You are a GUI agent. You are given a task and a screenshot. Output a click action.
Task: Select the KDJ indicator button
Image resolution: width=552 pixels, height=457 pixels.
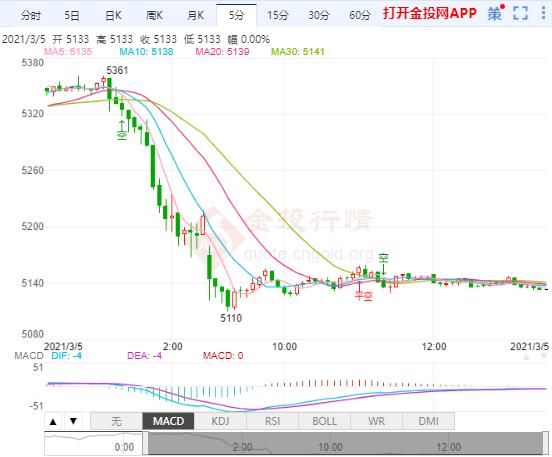pyautogui.click(x=220, y=421)
